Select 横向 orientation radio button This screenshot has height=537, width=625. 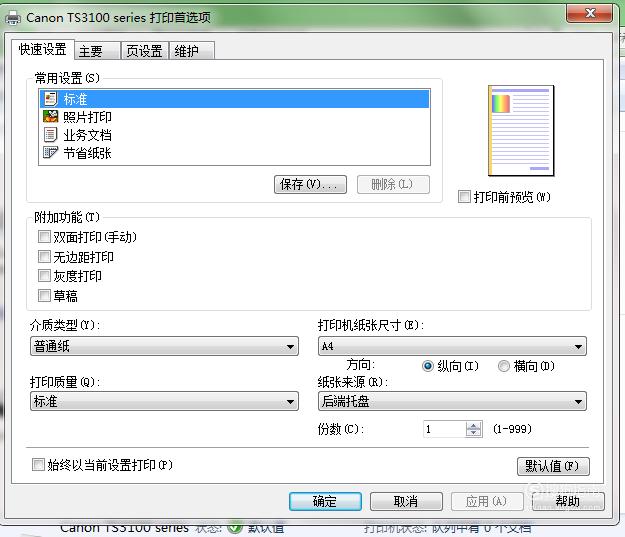pos(504,366)
